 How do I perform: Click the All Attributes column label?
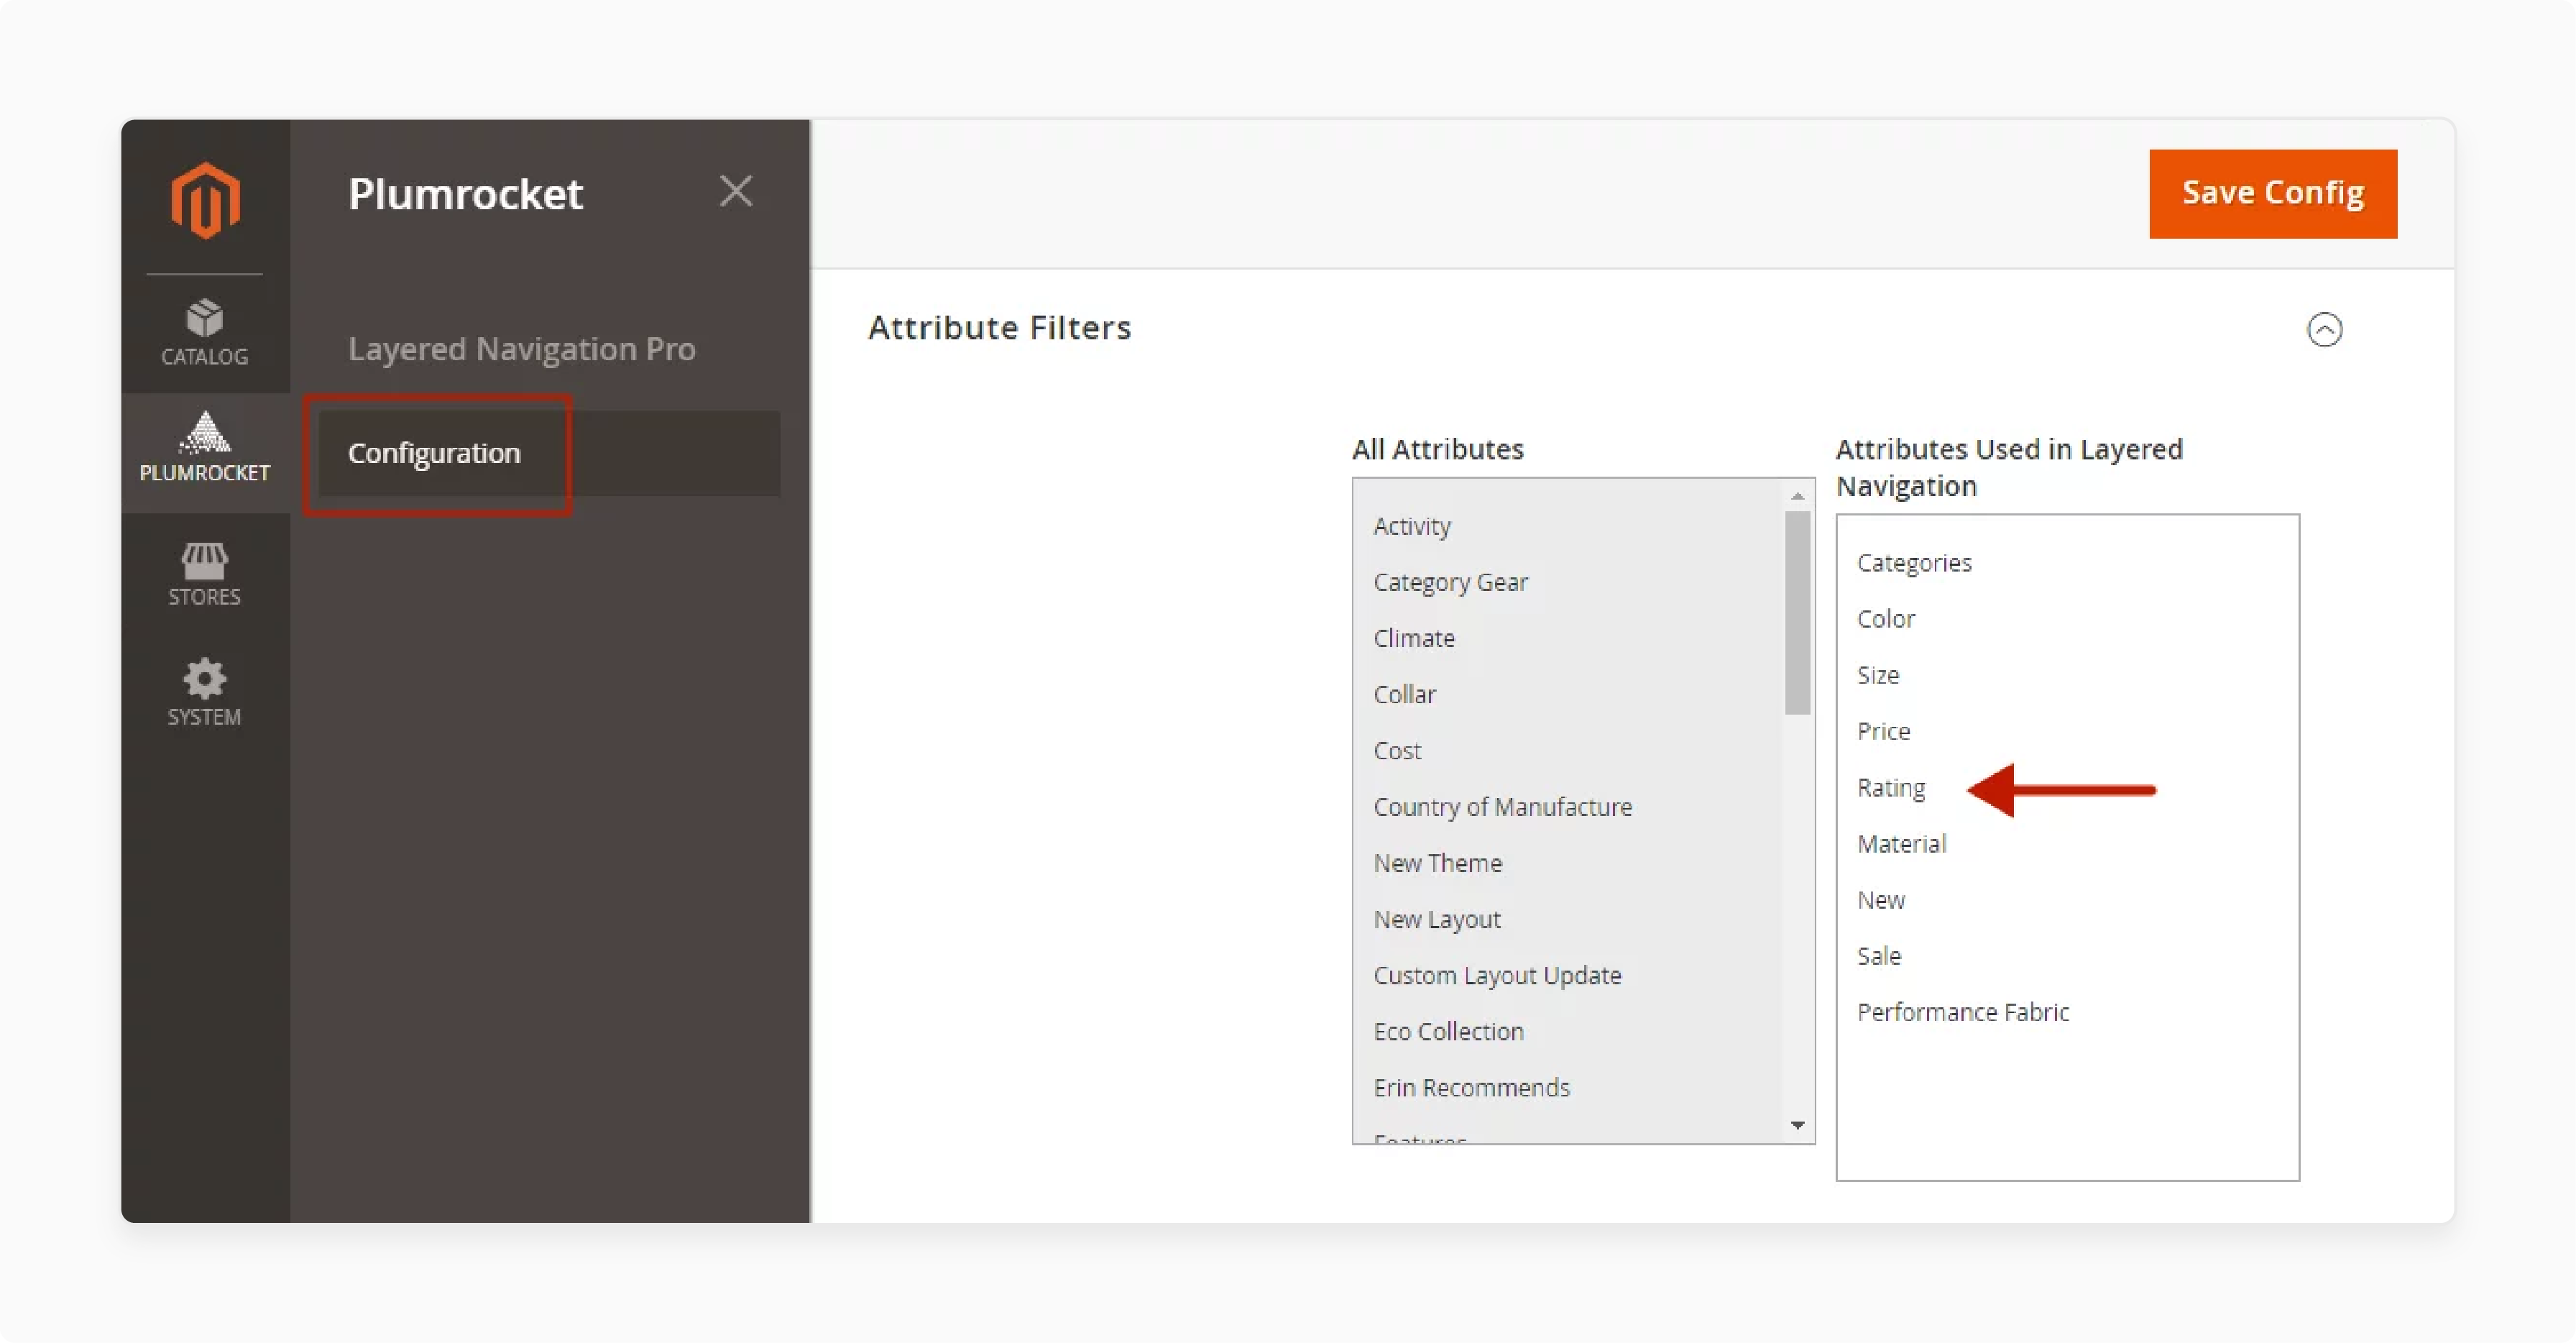pyautogui.click(x=1437, y=449)
